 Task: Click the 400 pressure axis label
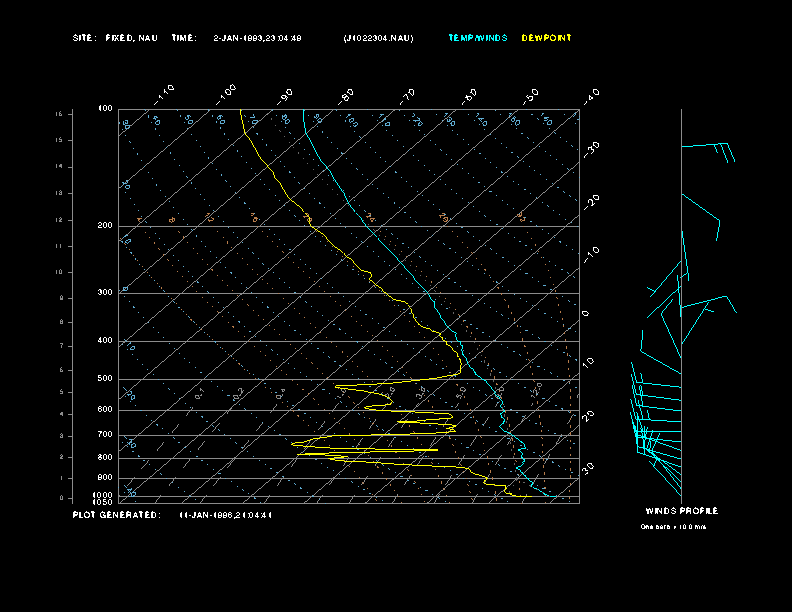click(105, 341)
